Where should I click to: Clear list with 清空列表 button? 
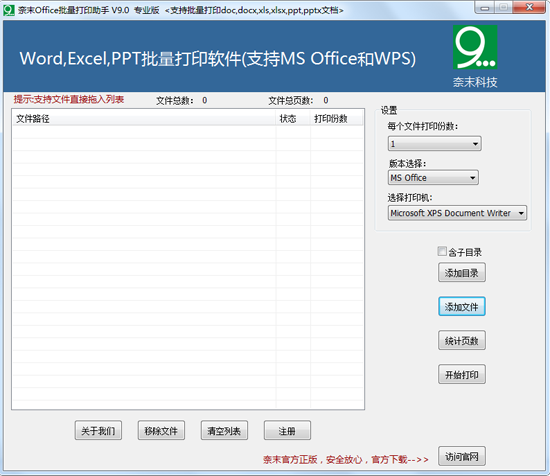[224, 430]
